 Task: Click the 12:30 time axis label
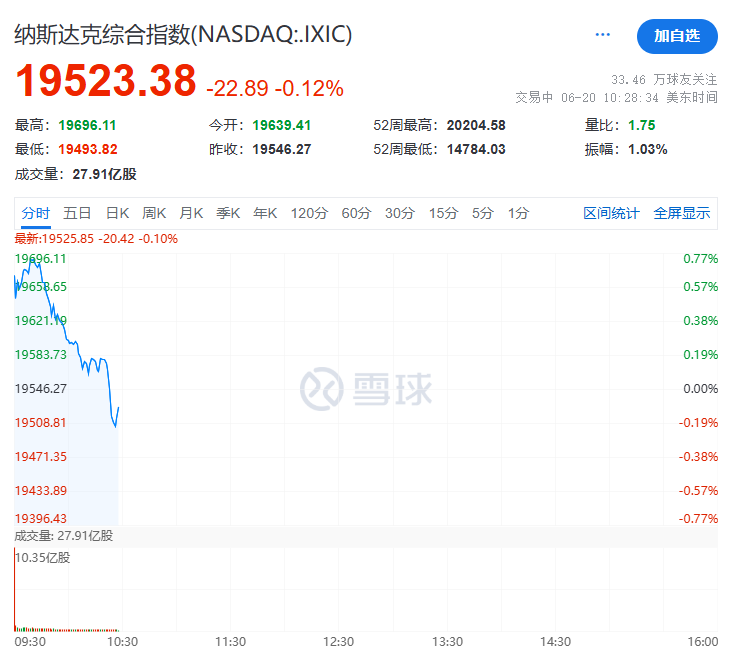click(x=338, y=642)
